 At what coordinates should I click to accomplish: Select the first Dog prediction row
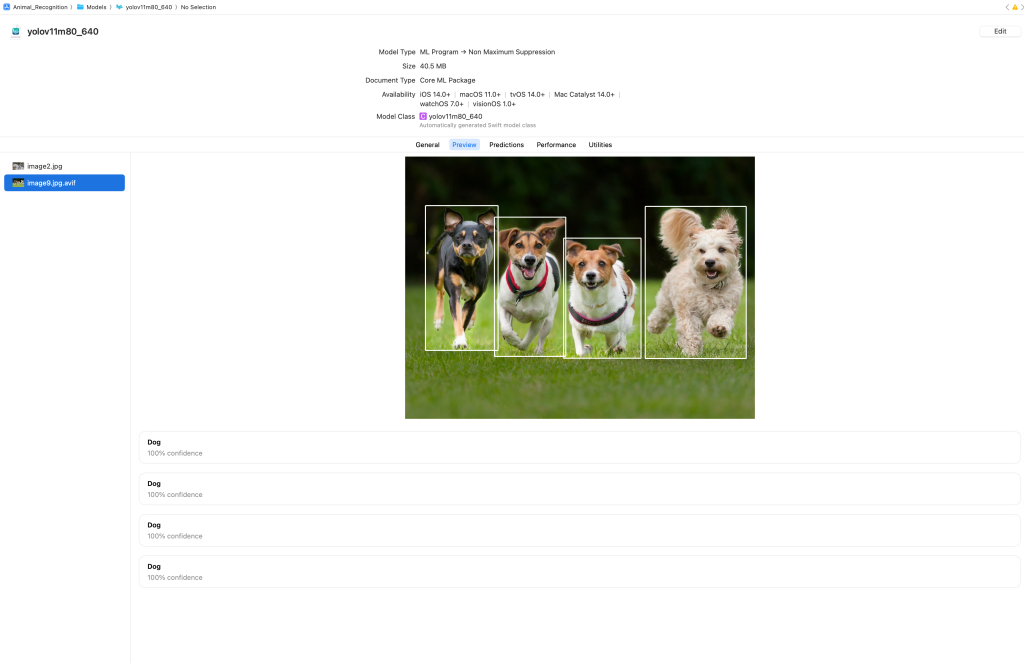pos(579,447)
